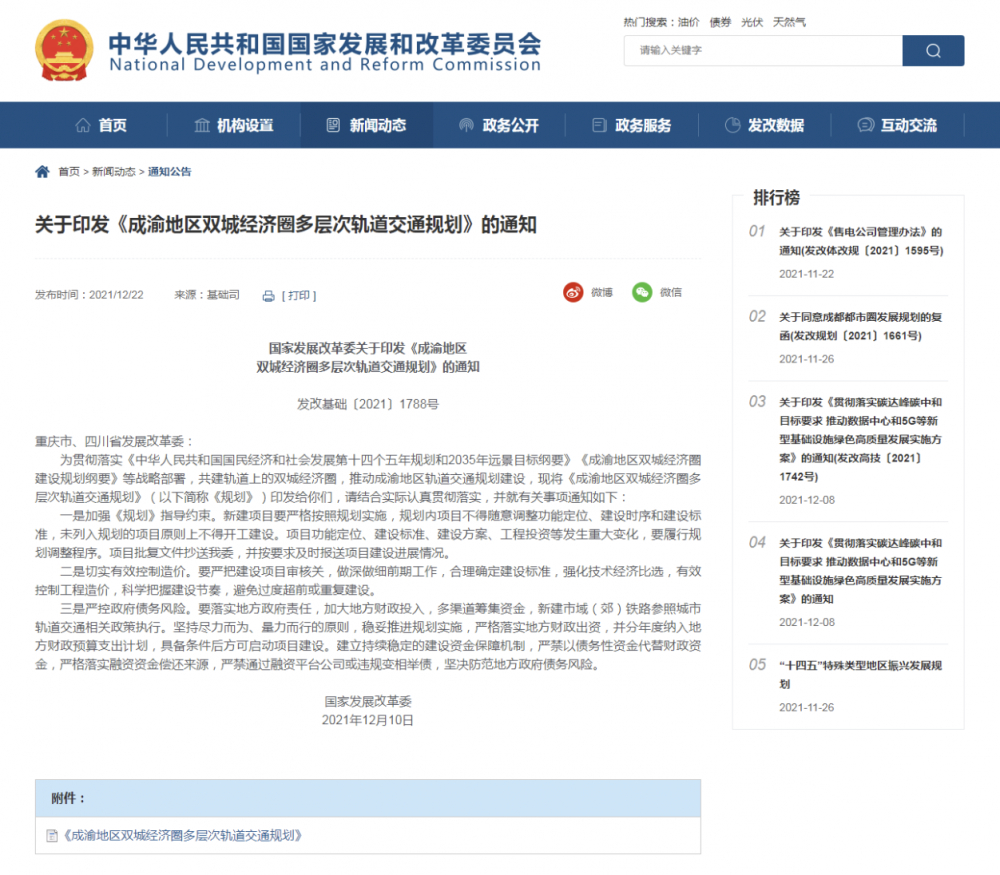Click hot search term 光伏
Viewport: 1000px width, 875px height.
click(x=752, y=22)
